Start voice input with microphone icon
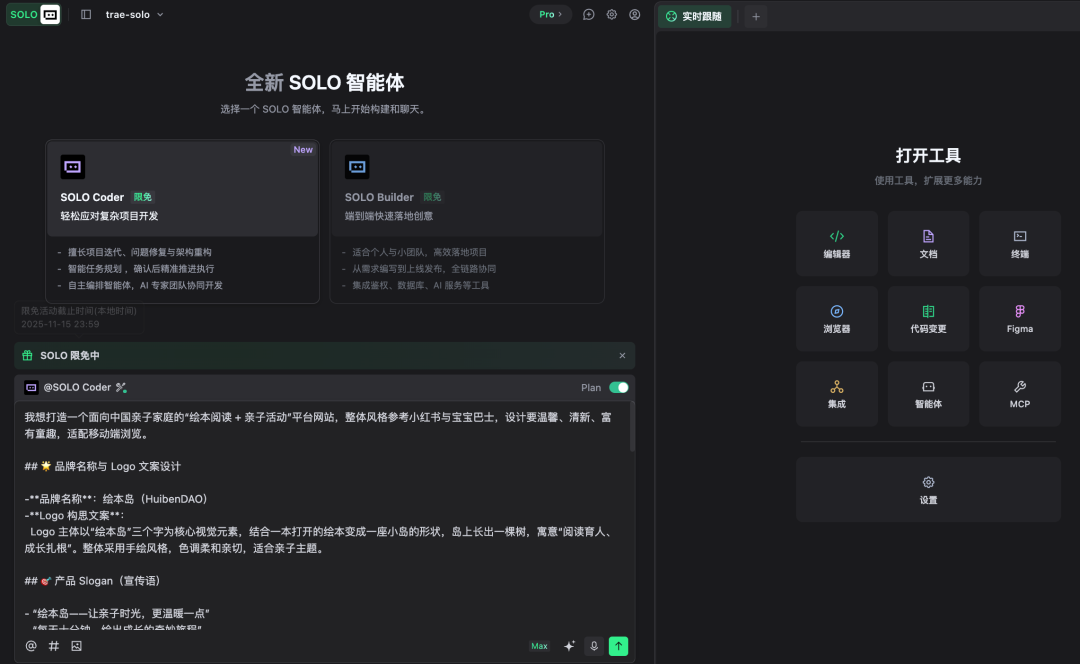This screenshot has width=1080, height=664. (x=594, y=646)
